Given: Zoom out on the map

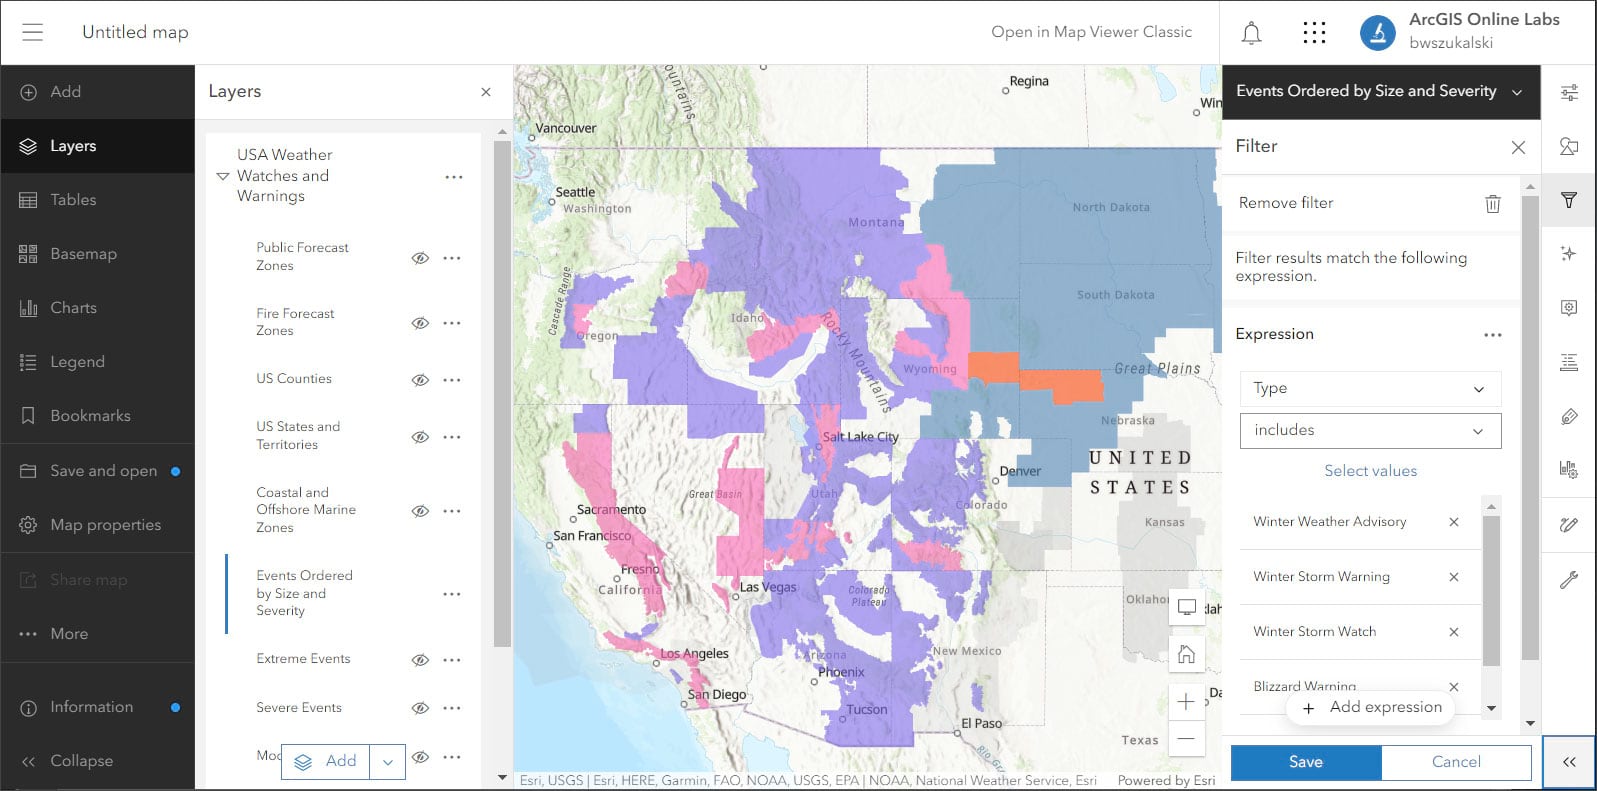Looking at the screenshot, I should pos(1186,739).
